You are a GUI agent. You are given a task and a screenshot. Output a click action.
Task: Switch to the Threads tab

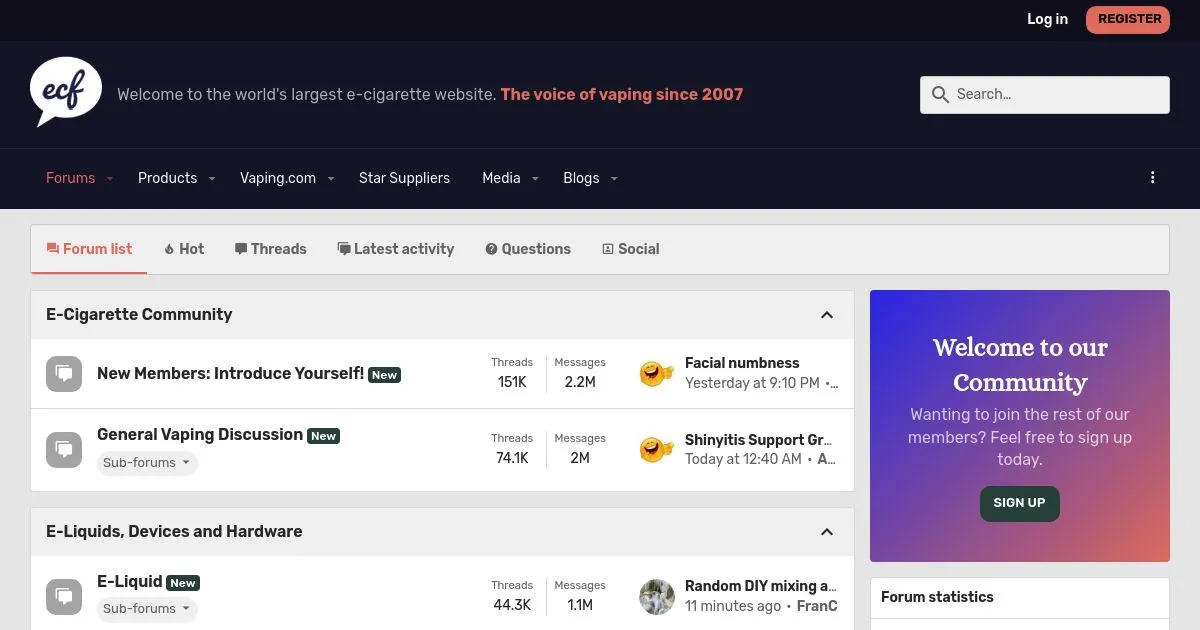pyautogui.click(x=271, y=249)
